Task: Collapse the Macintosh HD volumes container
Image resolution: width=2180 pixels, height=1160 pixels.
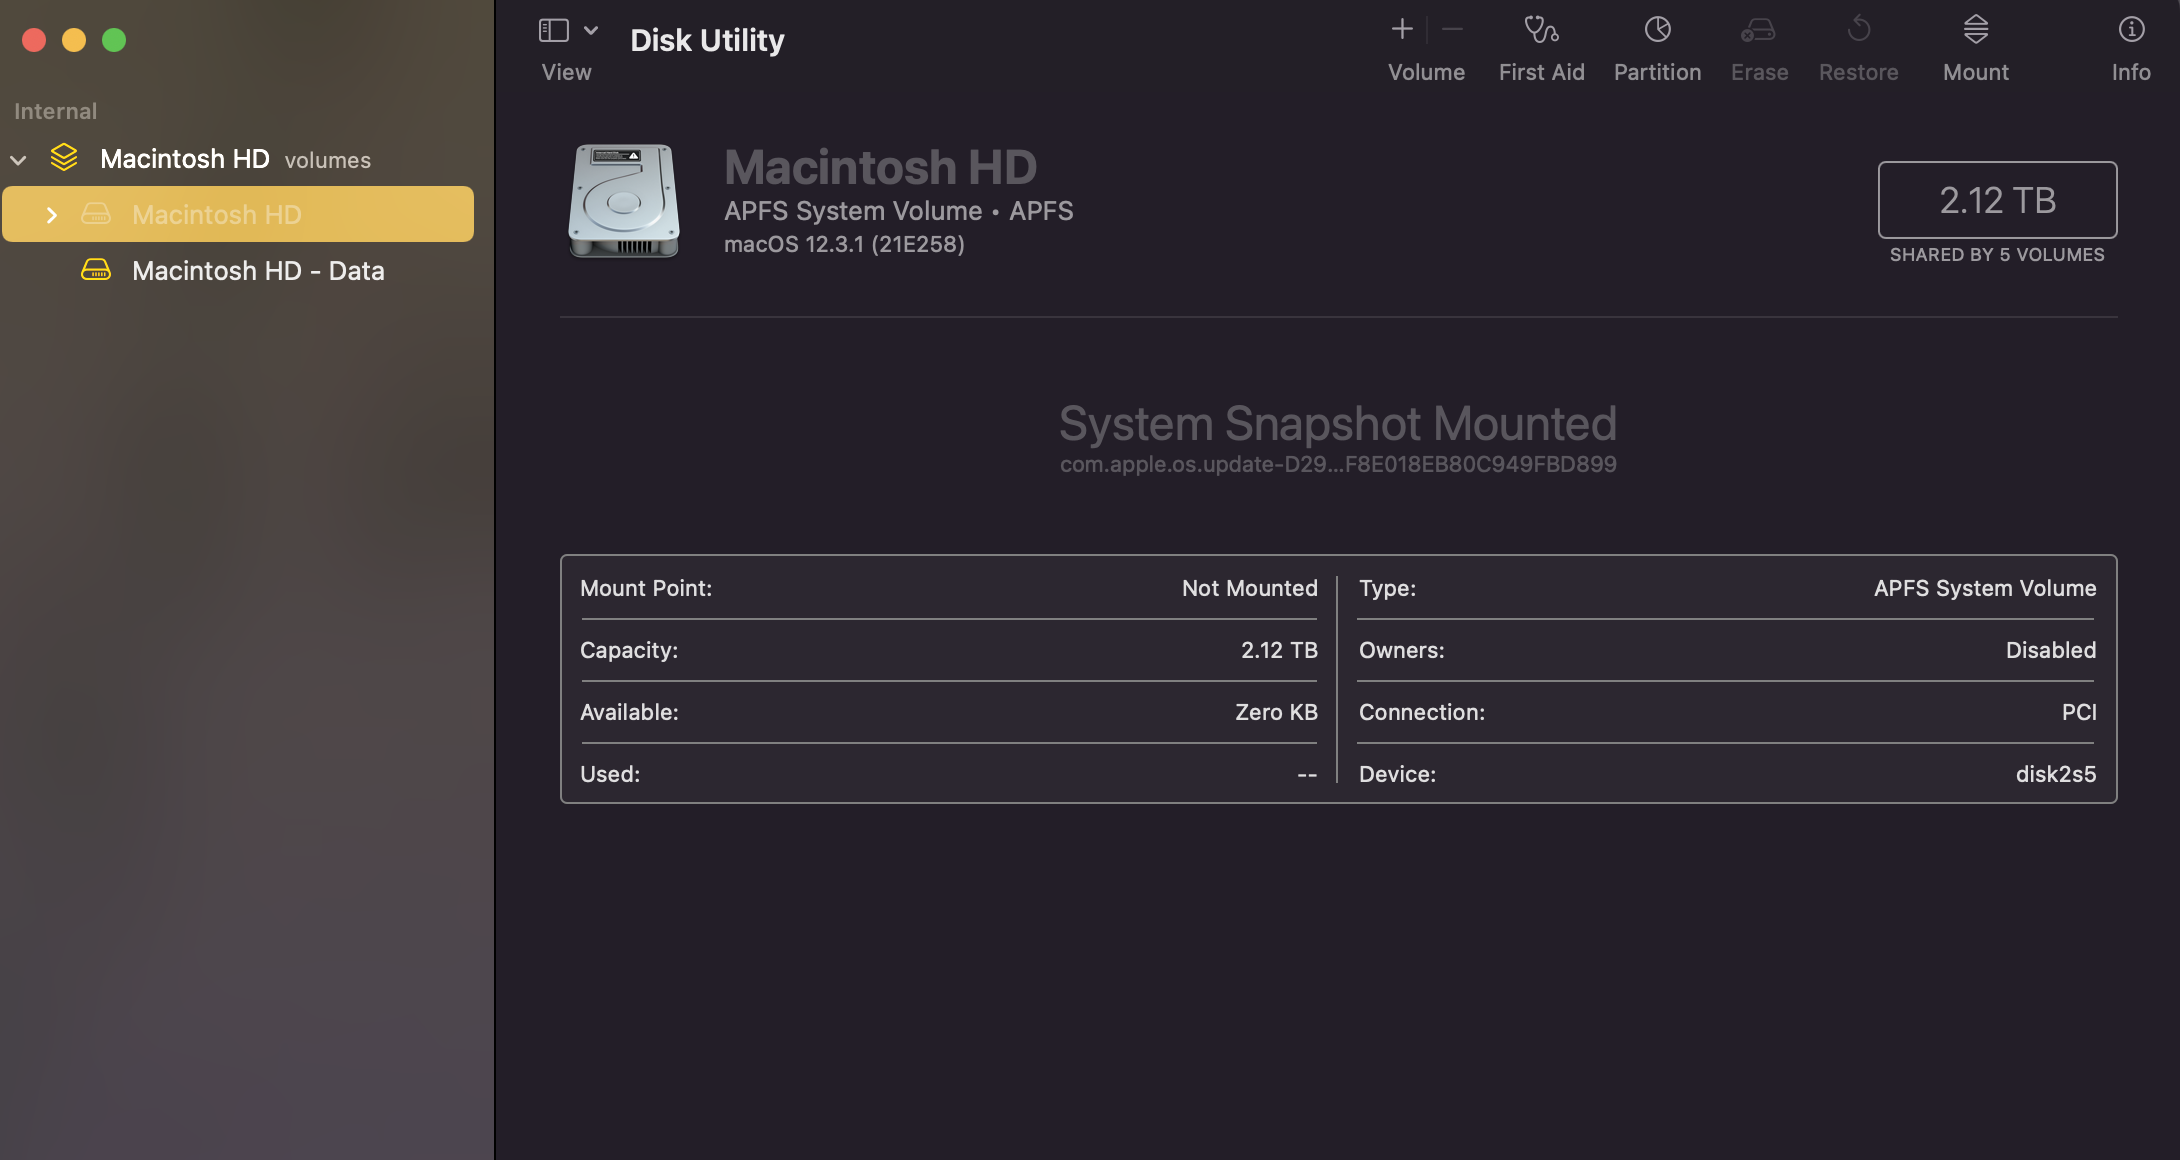Action: tap(18, 160)
